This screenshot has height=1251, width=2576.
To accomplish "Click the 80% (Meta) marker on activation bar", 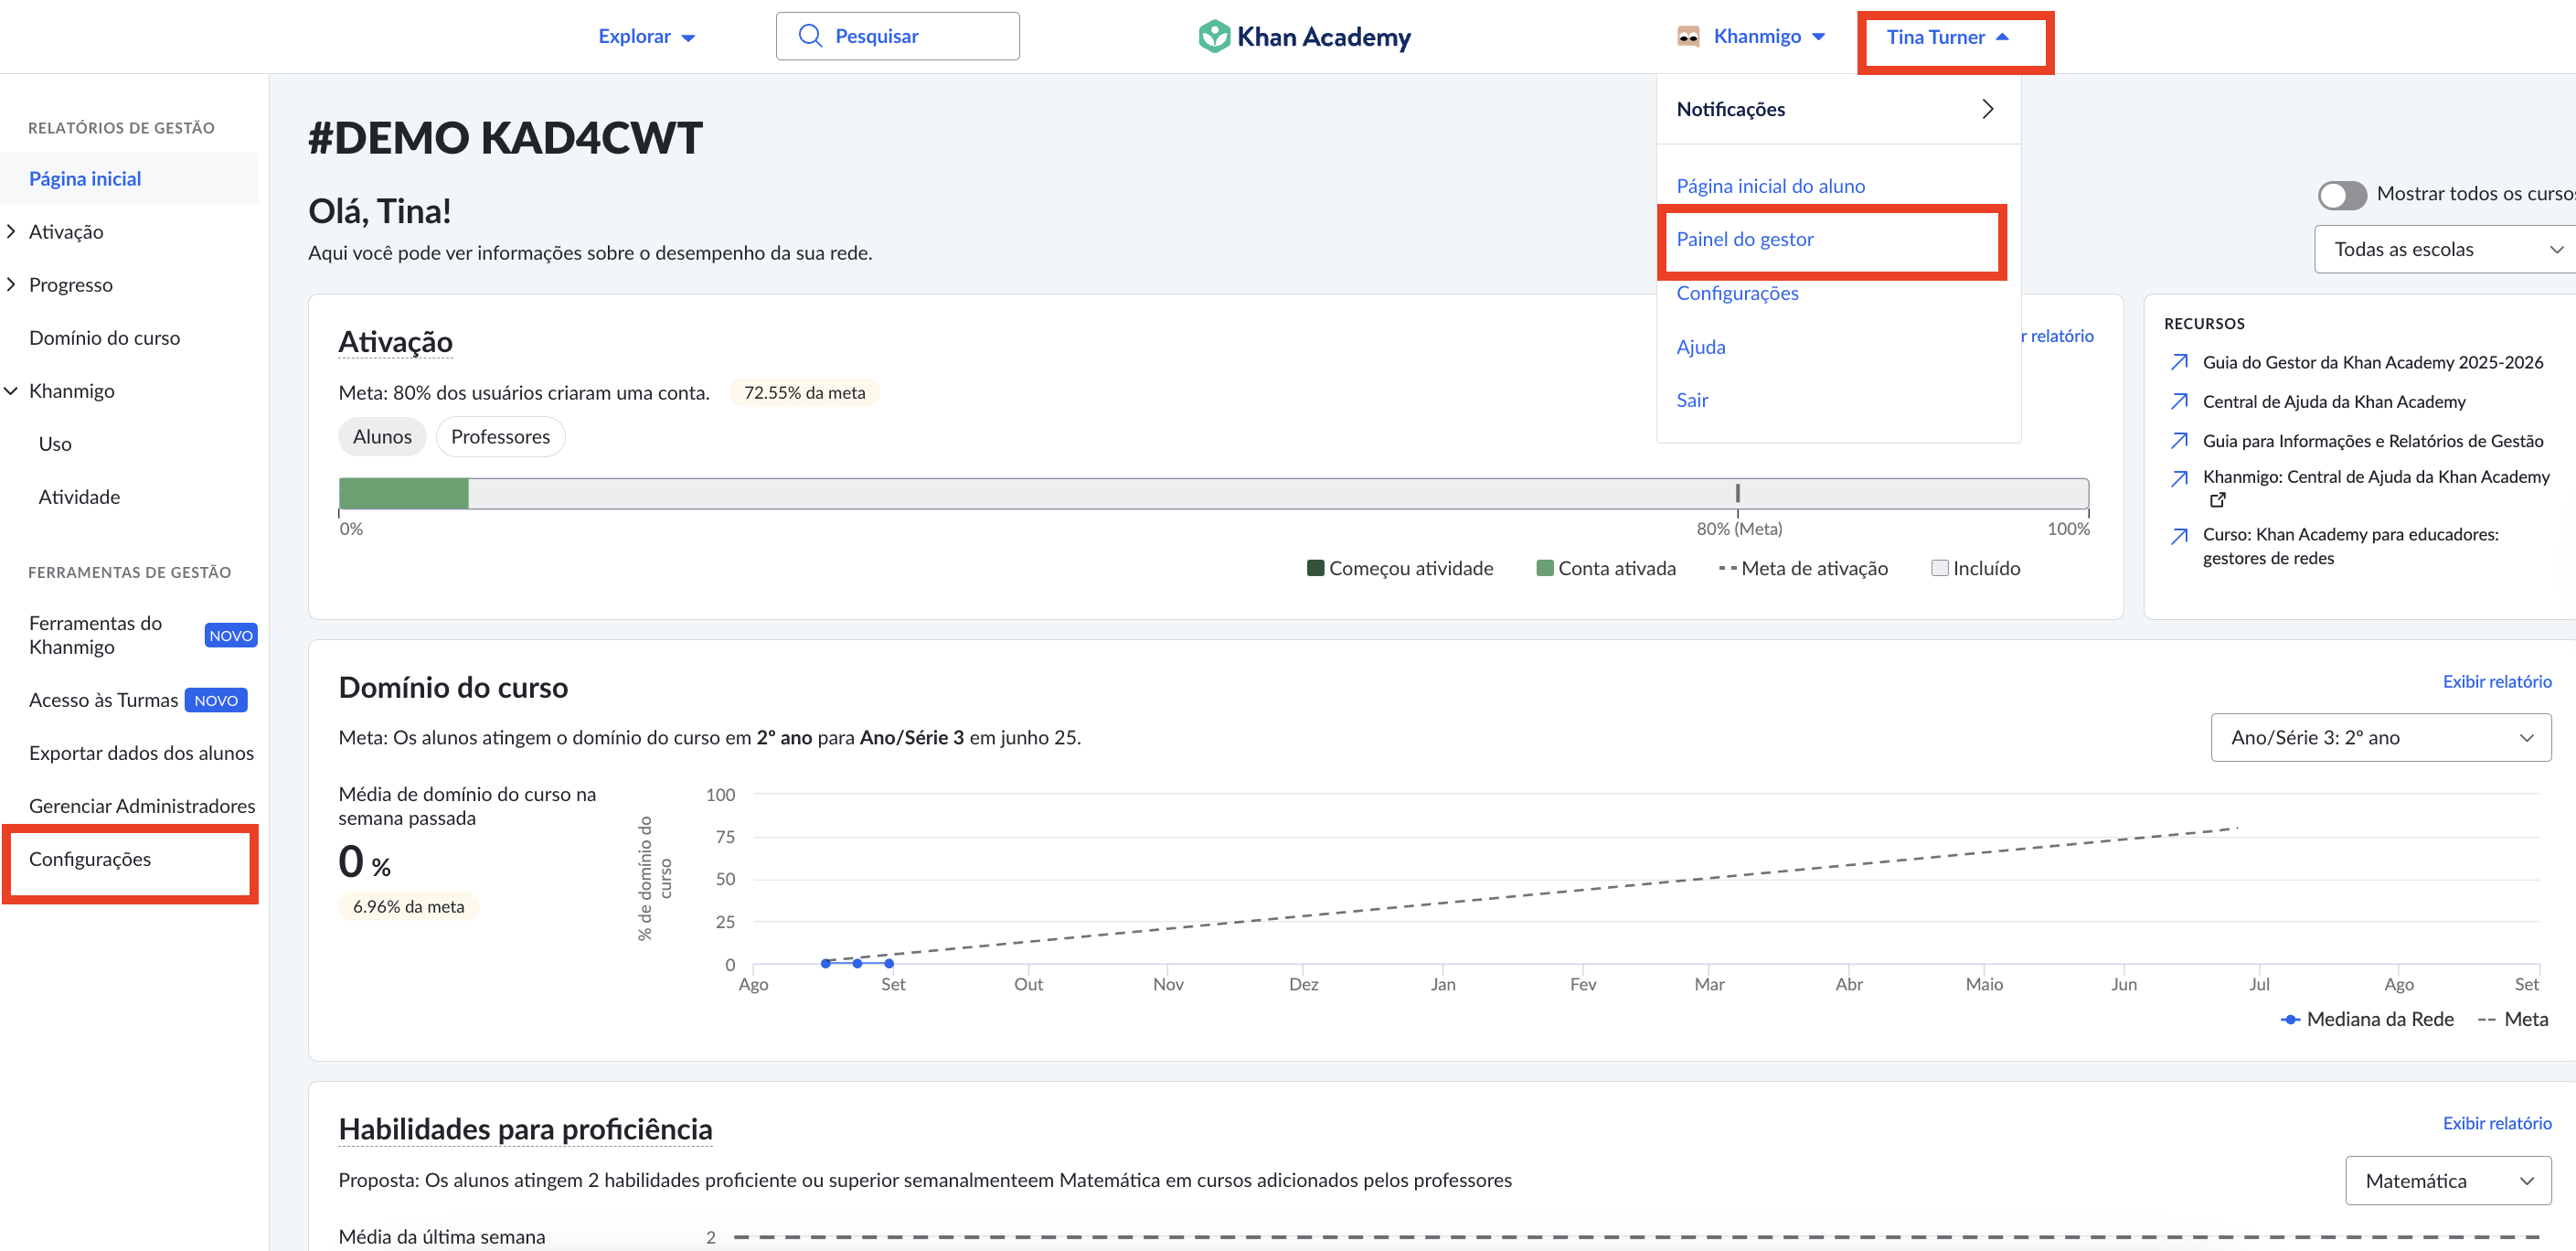I will point(1738,493).
